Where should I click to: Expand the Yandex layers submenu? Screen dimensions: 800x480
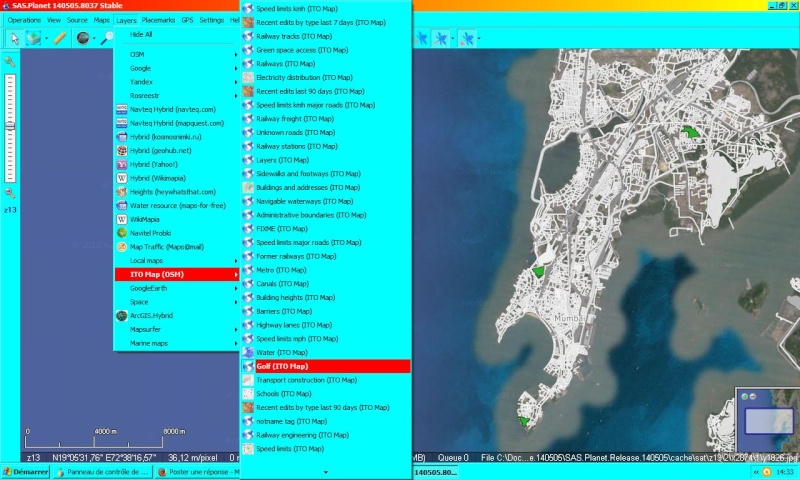[177, 82]
